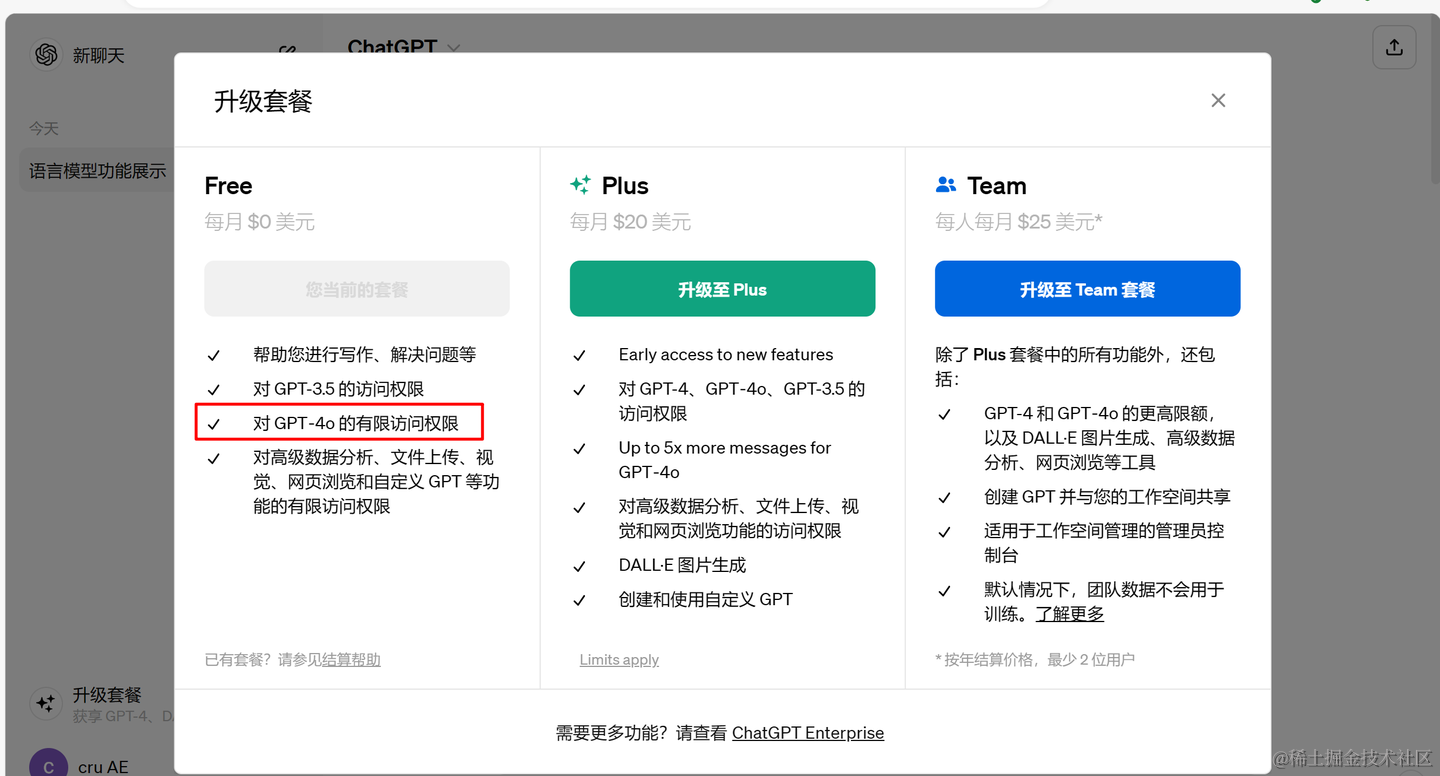The image size is (1440, 776).
Task: Click the Up to 5x more messages text
Action: pyautogui.click(x=725, y=460)
